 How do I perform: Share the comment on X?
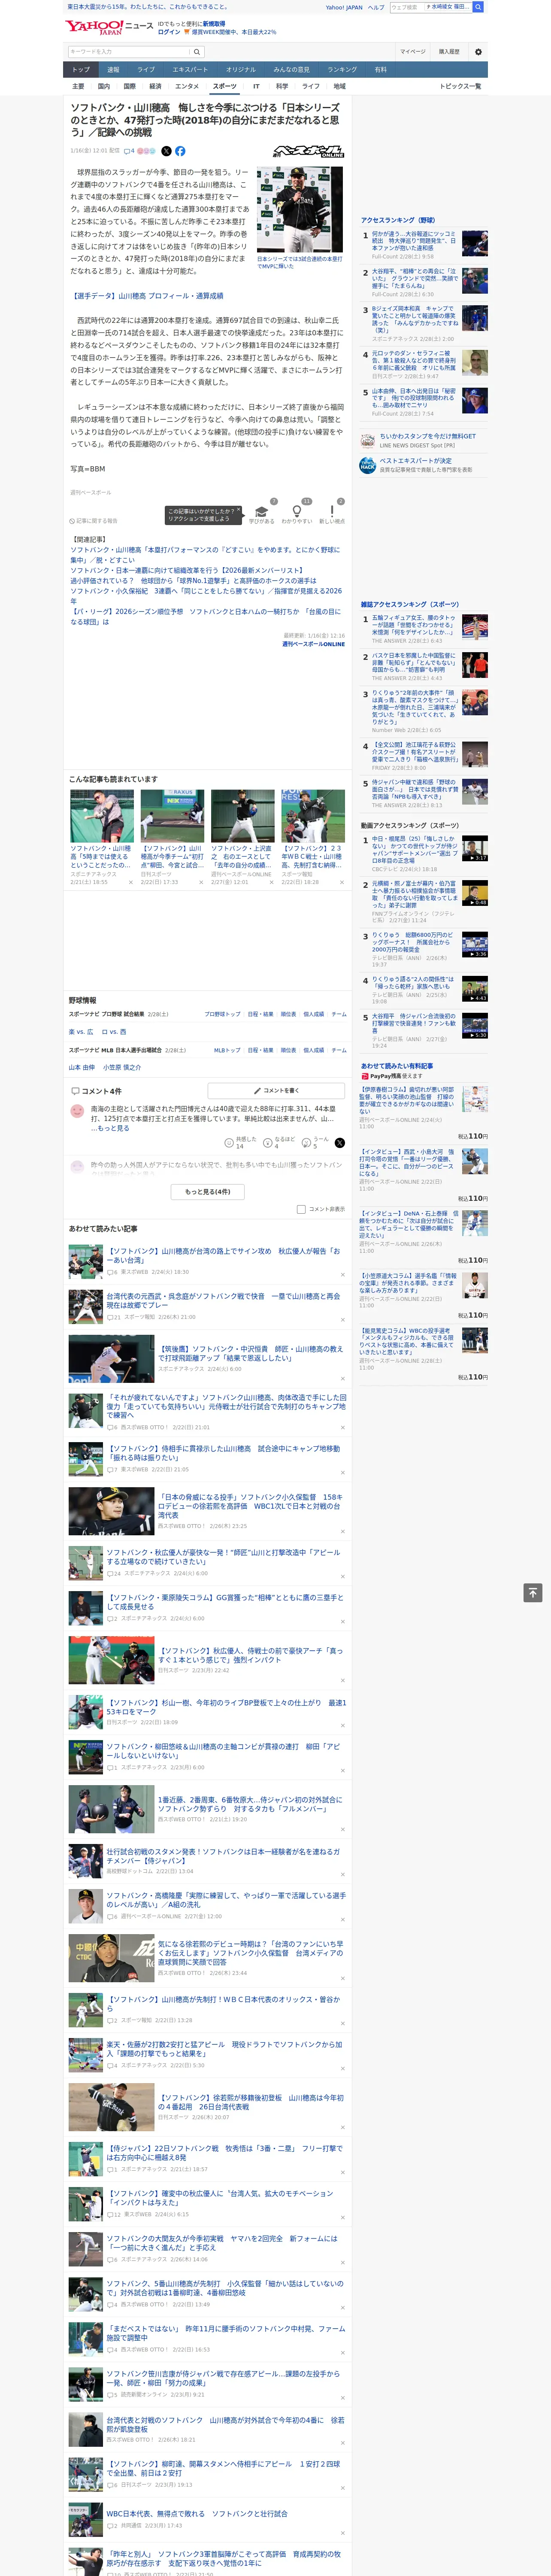pos(340,1142)
